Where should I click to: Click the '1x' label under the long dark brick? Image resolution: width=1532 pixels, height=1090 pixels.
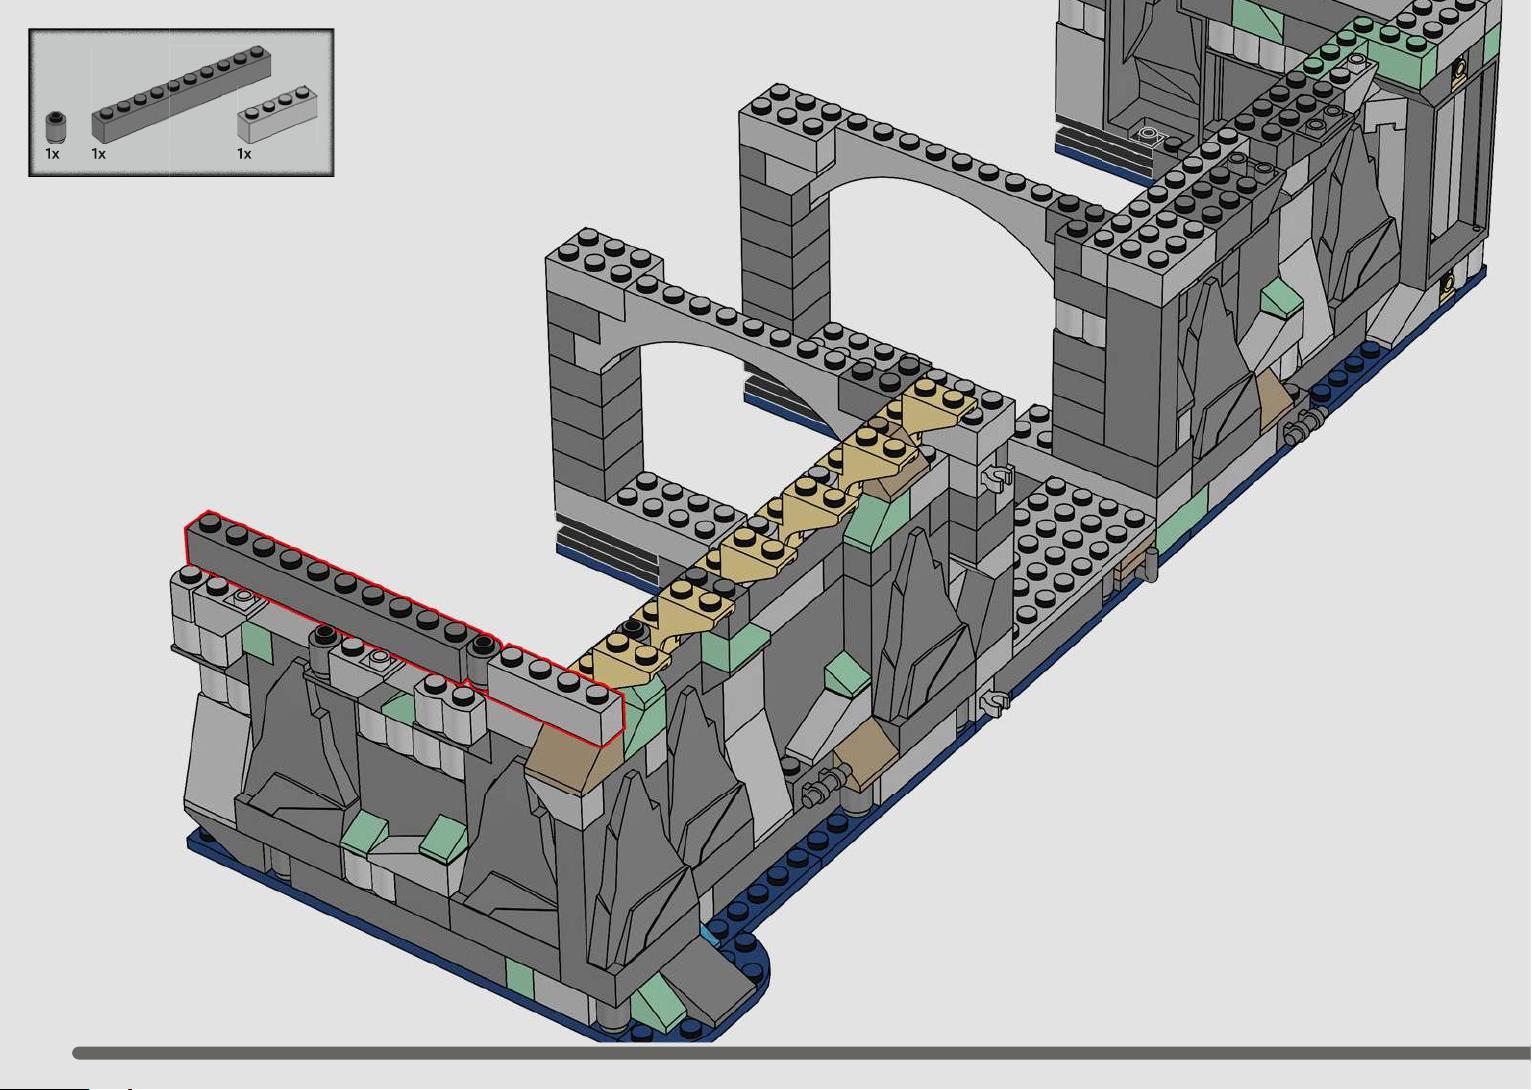pos(98,154)
